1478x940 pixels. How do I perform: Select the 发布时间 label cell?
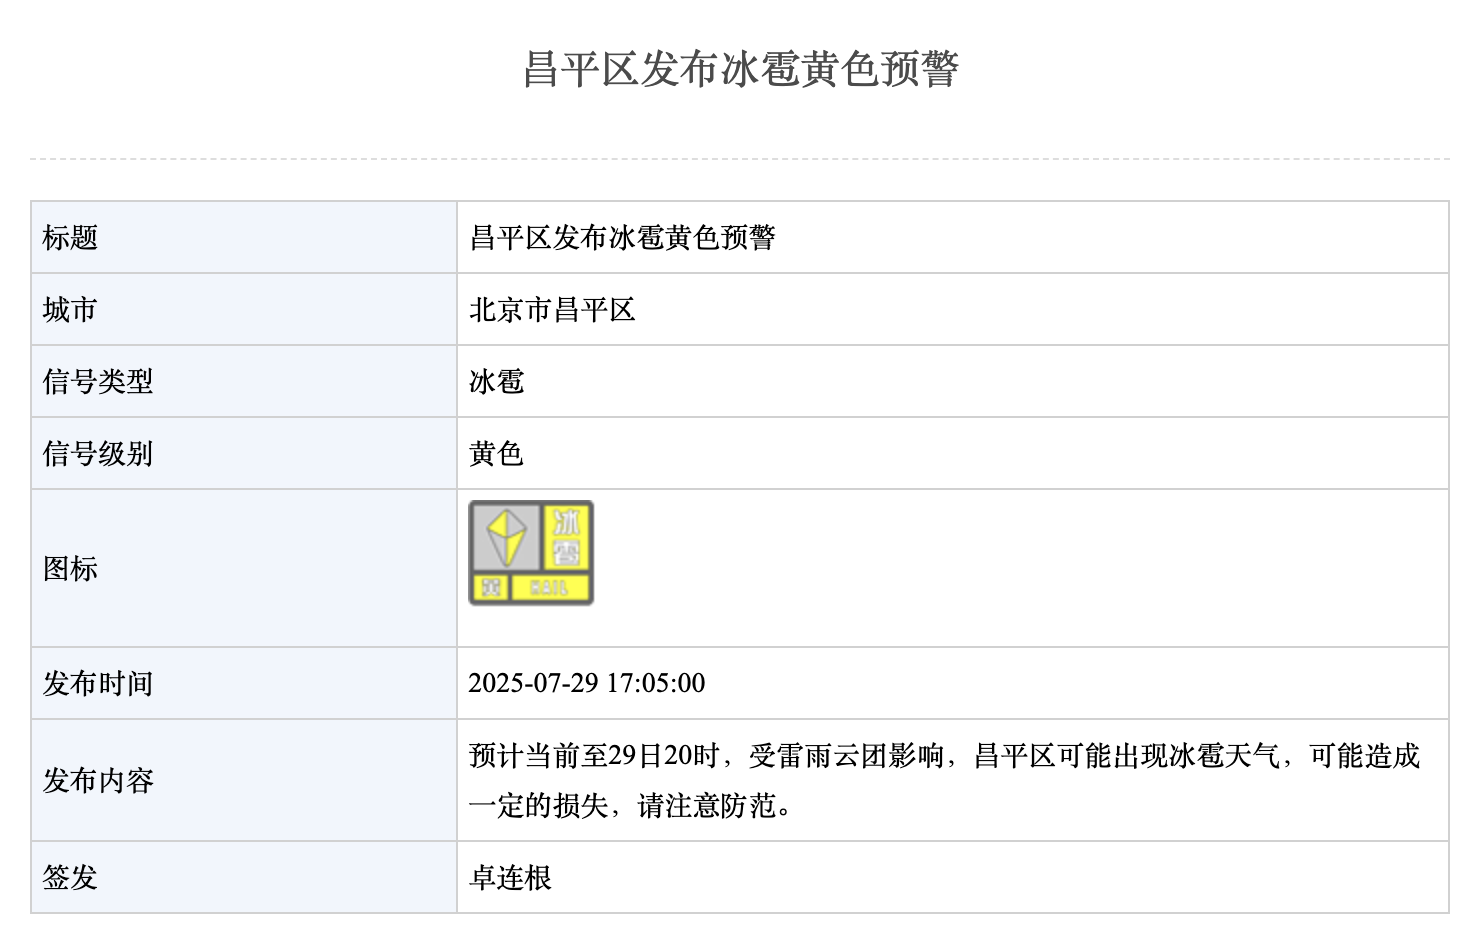(244, 683)
